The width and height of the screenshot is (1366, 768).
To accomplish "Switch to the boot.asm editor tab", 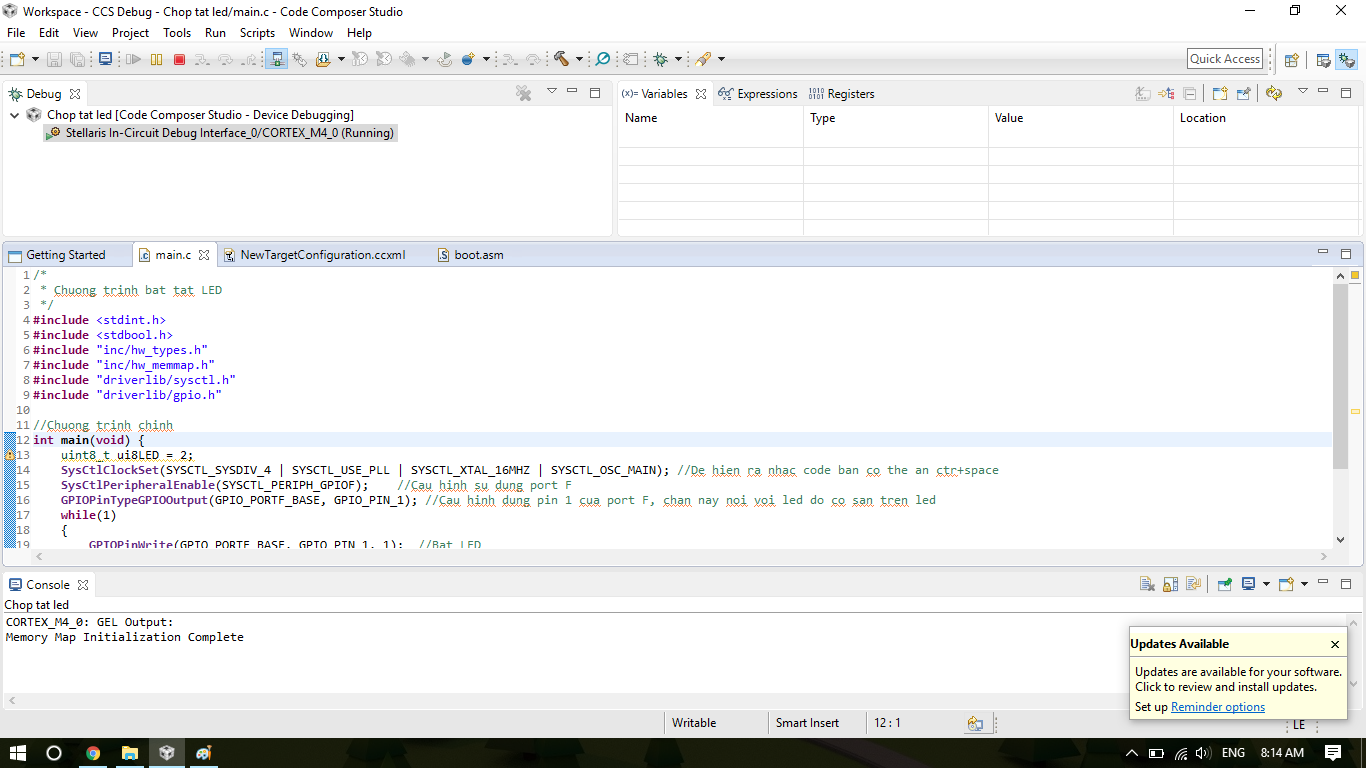I will coord(478,255).
